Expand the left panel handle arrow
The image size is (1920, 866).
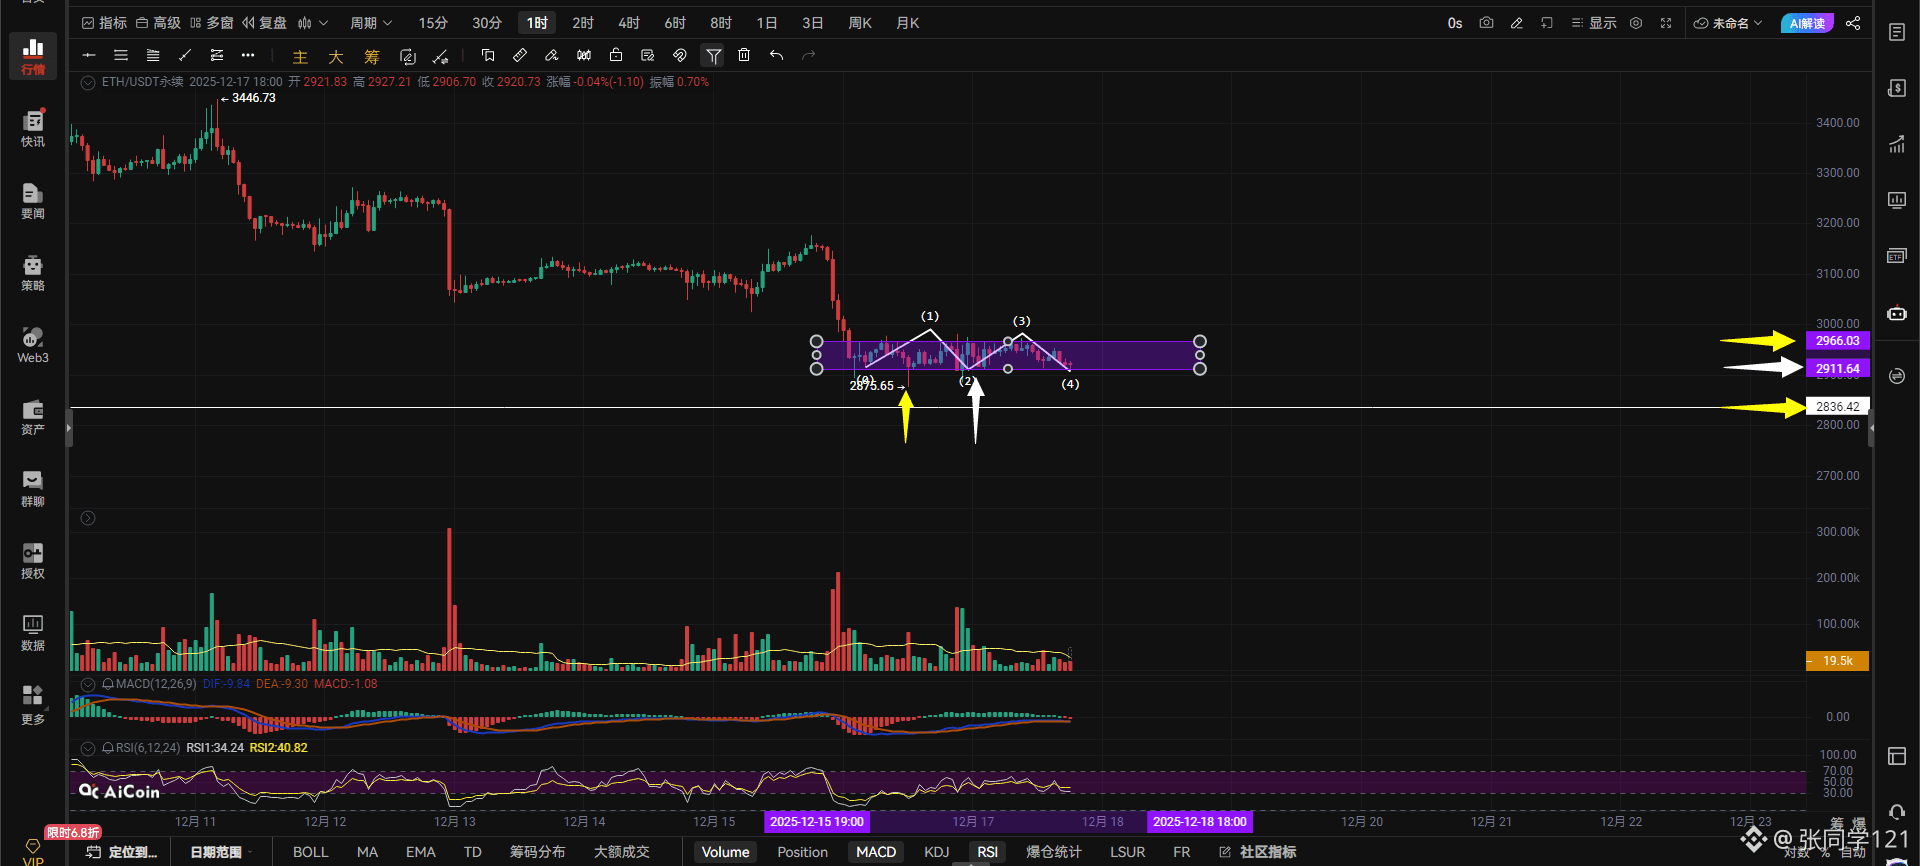point(69,428)
